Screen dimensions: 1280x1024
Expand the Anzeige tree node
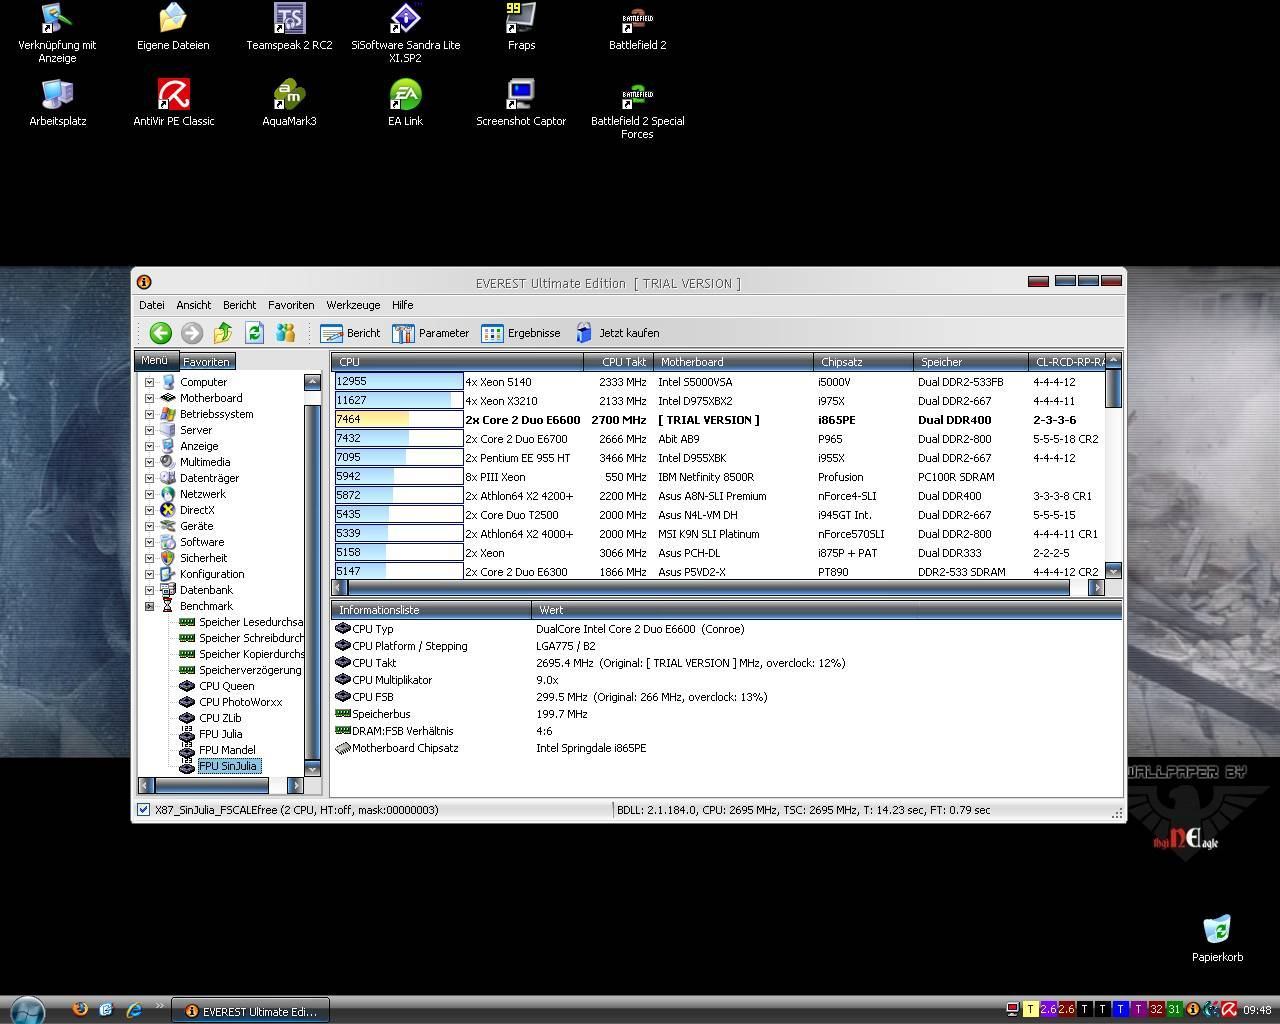click(x=150, y=446)
